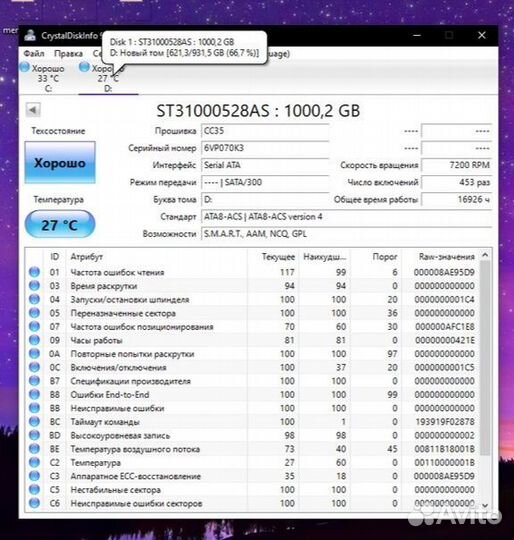Click status icon for B8 Ошибки End-to-End

34,395
